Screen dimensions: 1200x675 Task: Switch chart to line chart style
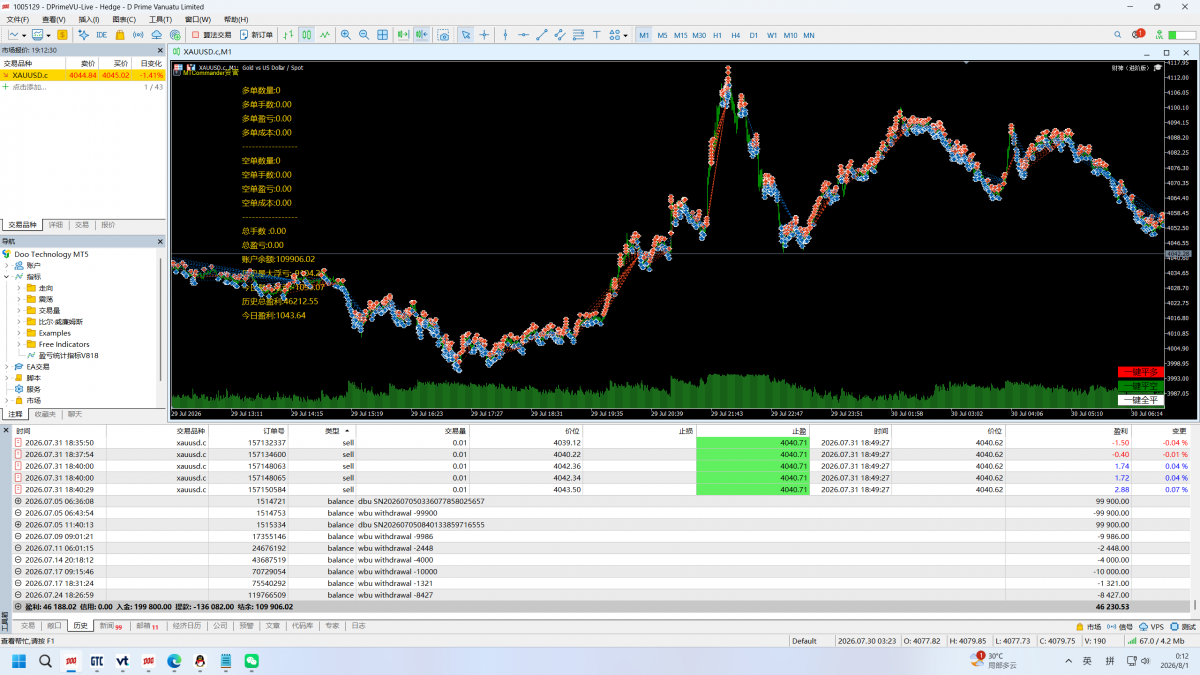(325, 35)
